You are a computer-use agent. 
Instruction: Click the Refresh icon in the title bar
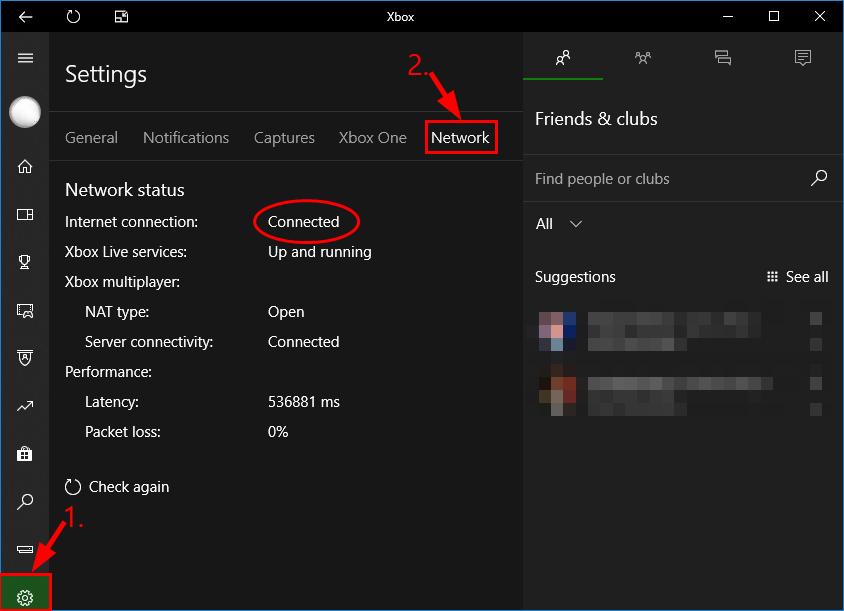[x=71, y=16]
